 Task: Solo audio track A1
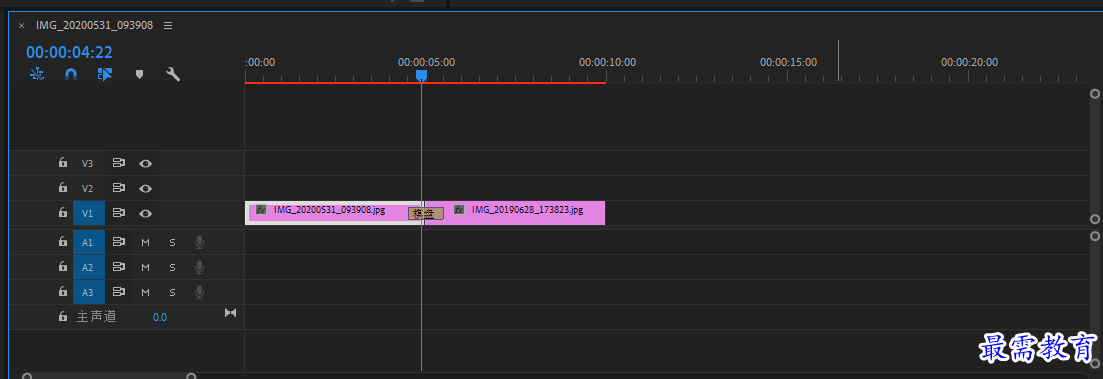pyautogui.click(x=172, y=243)
